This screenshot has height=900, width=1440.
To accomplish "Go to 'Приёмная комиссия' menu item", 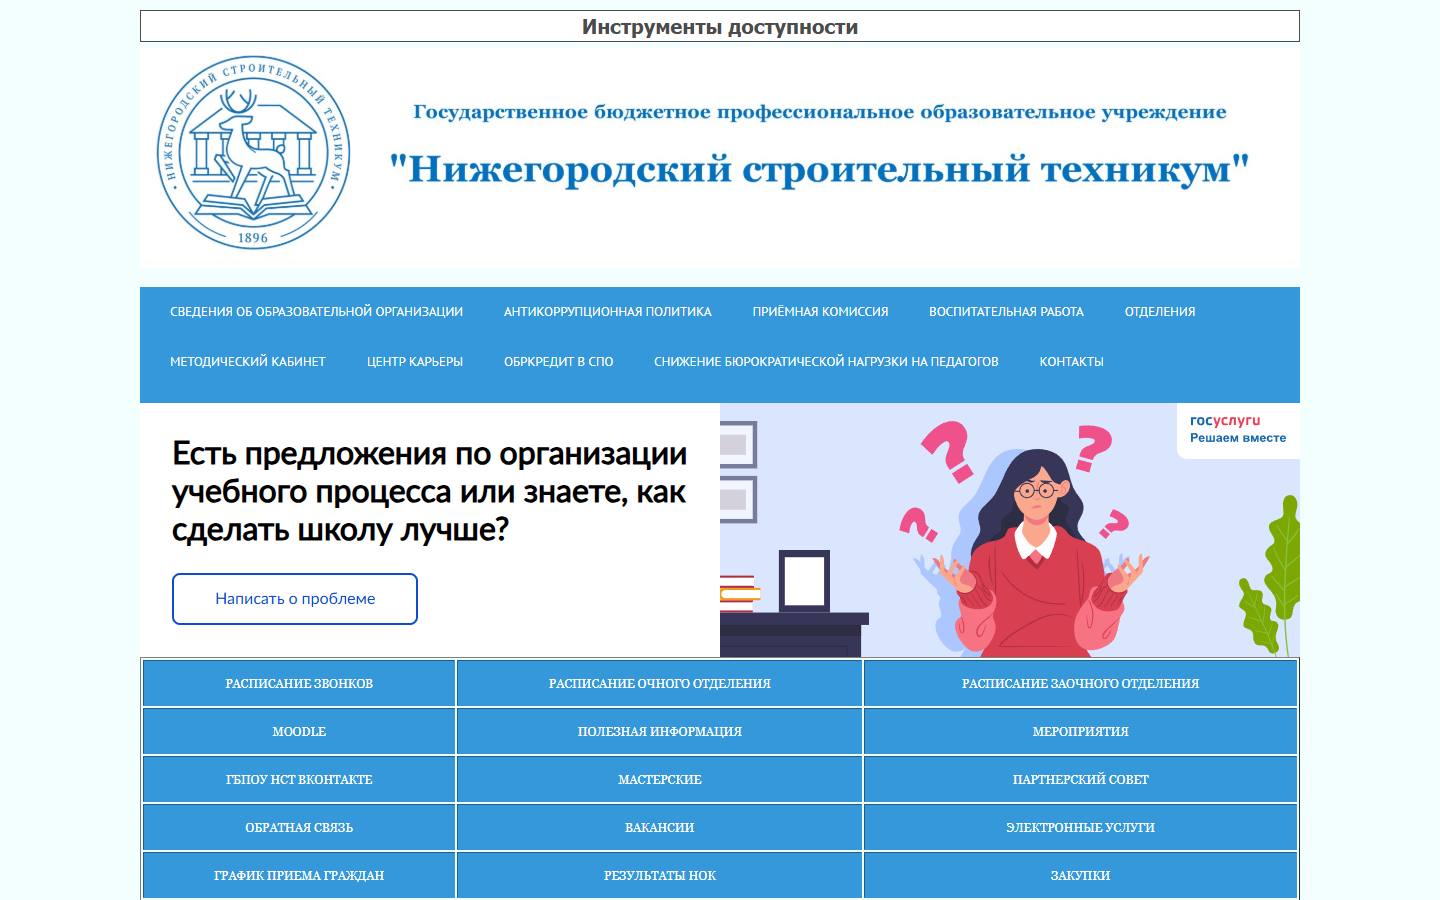I will point(820,312).
